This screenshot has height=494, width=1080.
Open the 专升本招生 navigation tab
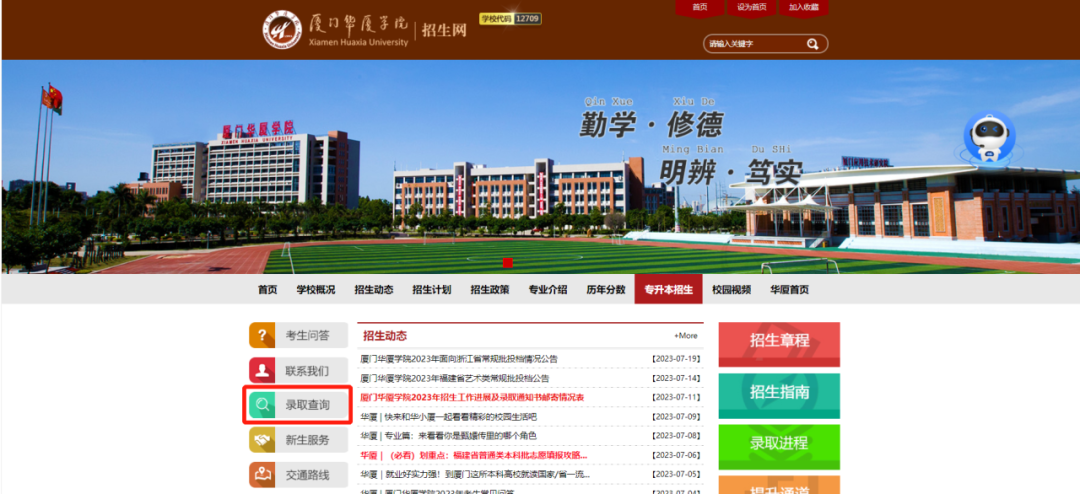668,290
